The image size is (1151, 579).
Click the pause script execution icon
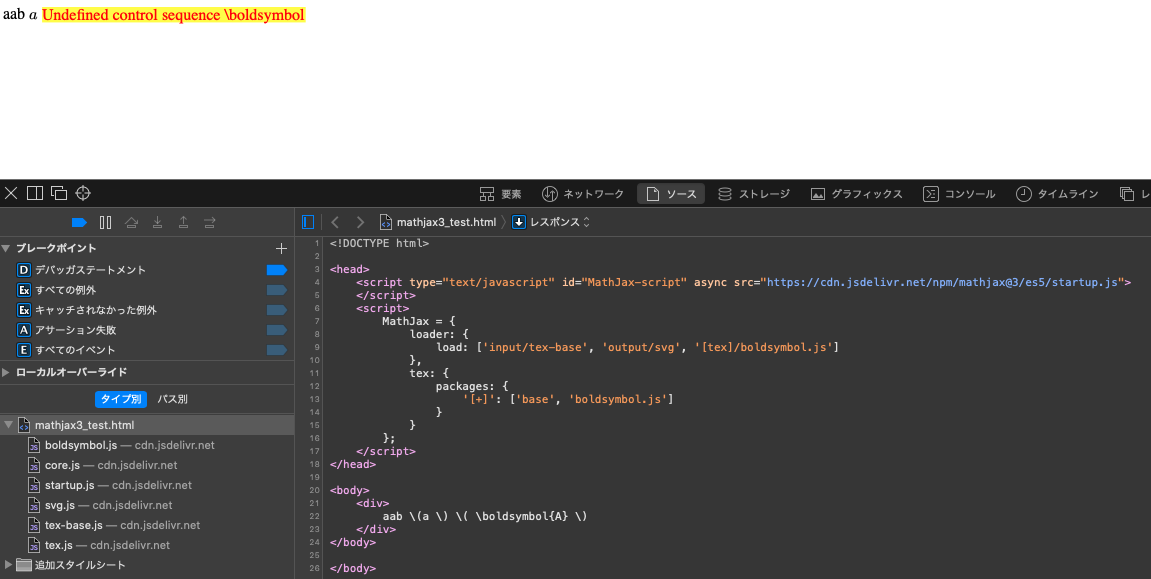coord(106,222)
